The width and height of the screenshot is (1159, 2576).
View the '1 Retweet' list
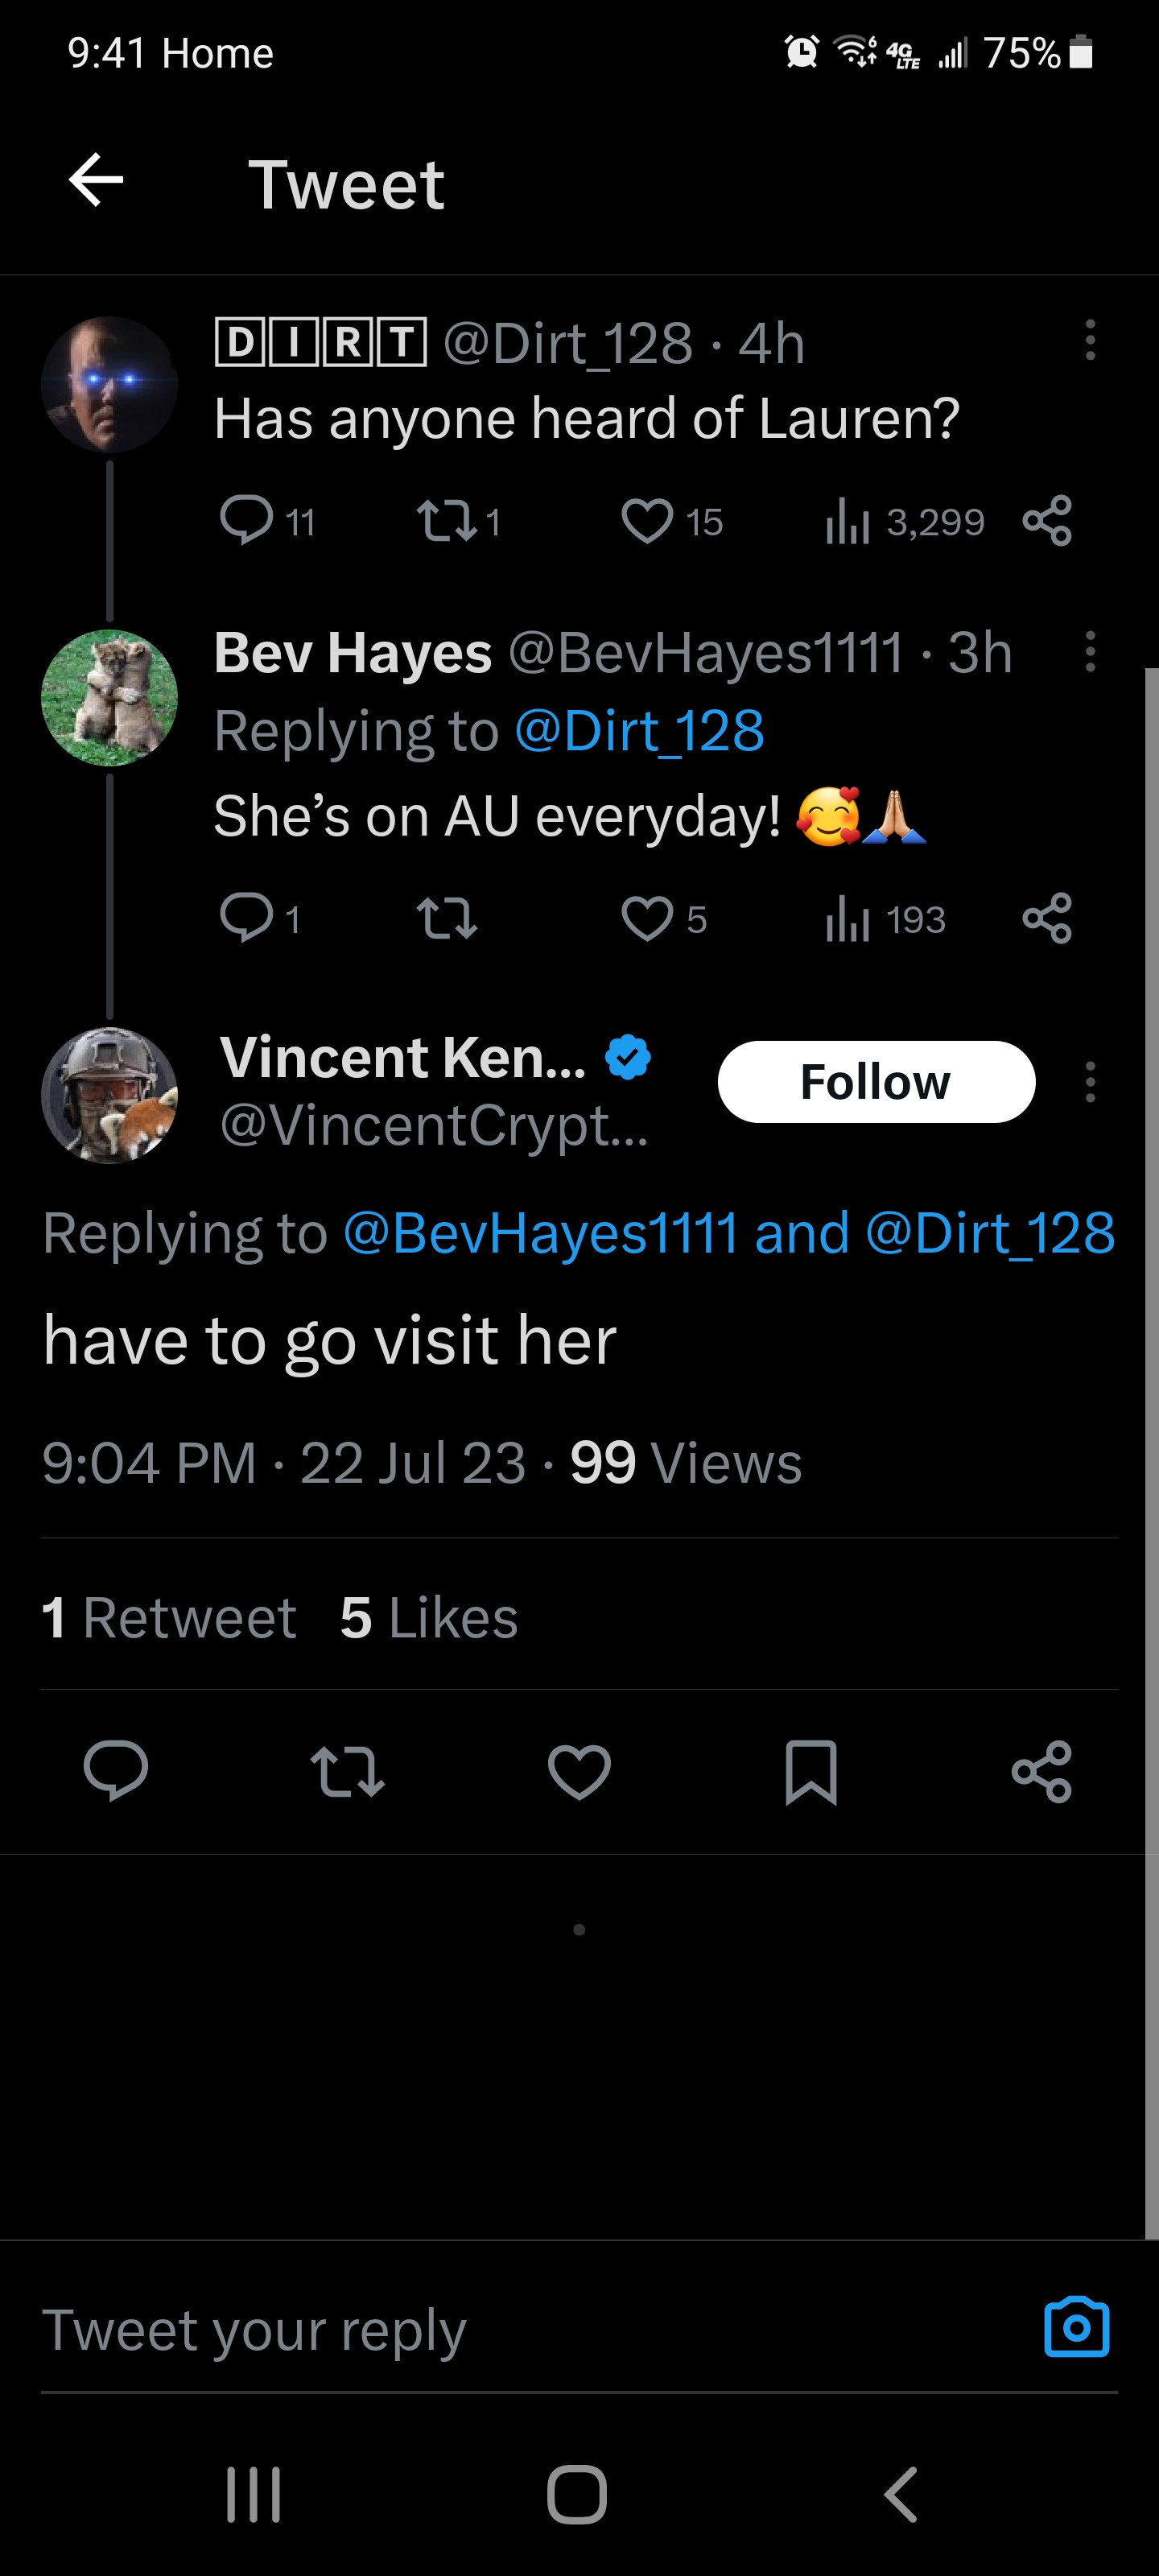click(x=169, y=1617)
